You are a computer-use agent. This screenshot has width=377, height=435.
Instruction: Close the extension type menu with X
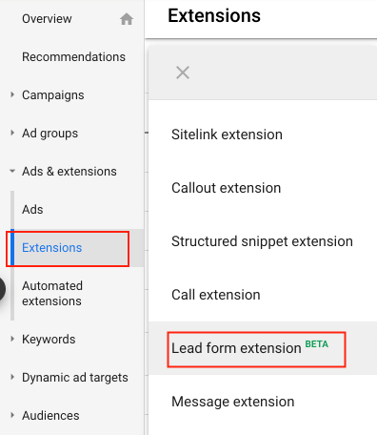coord(183,72)
